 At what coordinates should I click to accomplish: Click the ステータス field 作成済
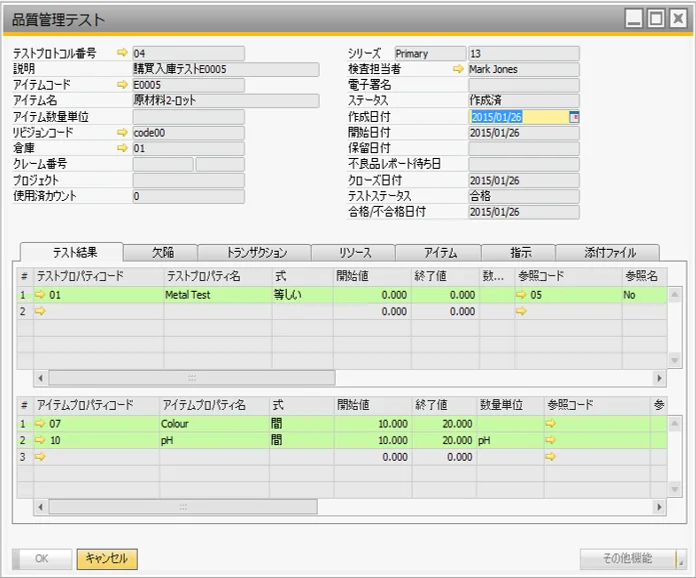coord(524,101)
